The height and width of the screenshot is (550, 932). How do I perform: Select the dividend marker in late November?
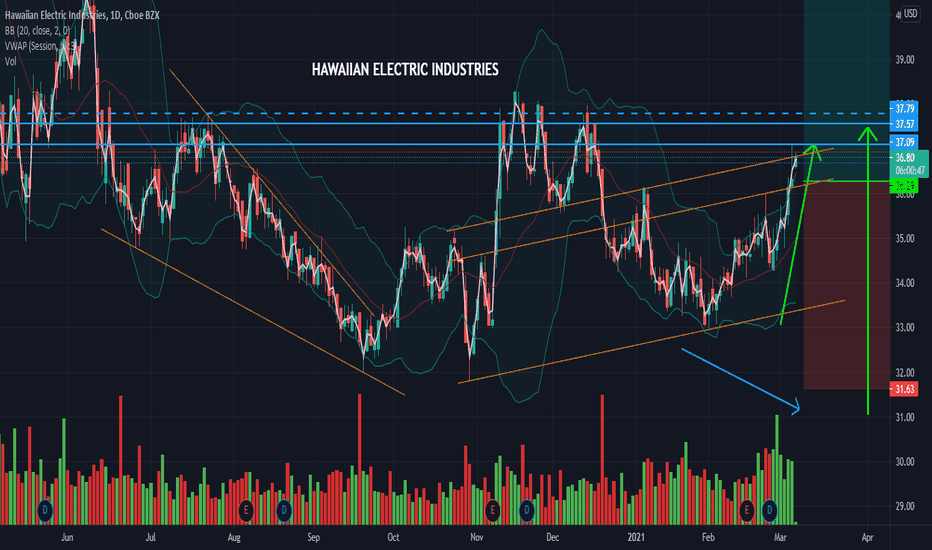coord(527,510)
